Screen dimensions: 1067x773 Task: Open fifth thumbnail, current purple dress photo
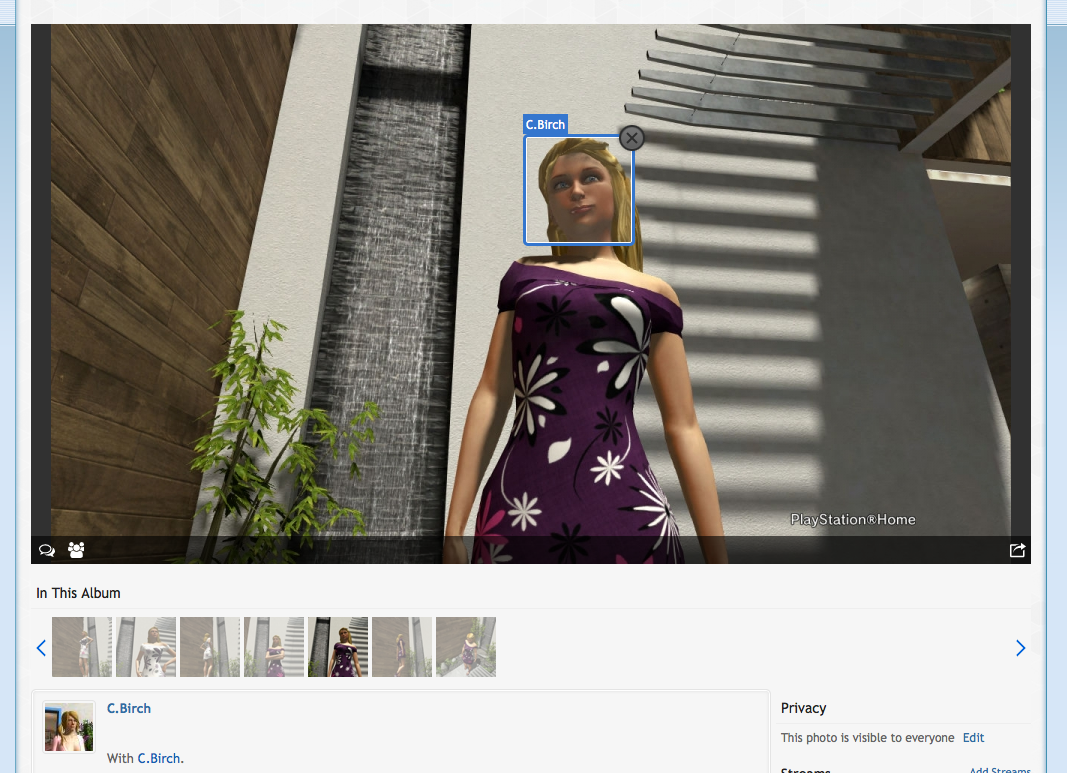click(338, 647)
